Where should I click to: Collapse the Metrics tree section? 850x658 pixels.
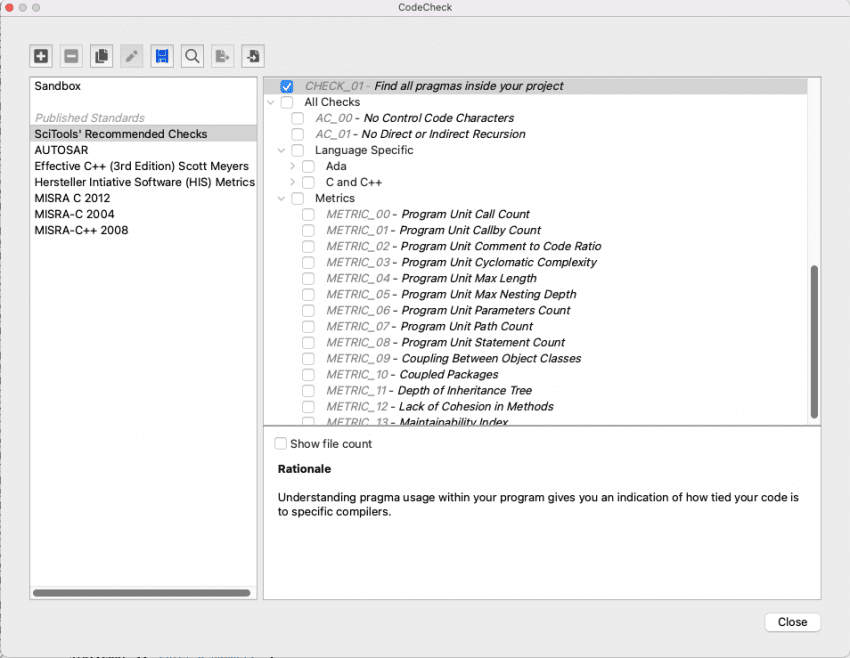coord(281,198)
